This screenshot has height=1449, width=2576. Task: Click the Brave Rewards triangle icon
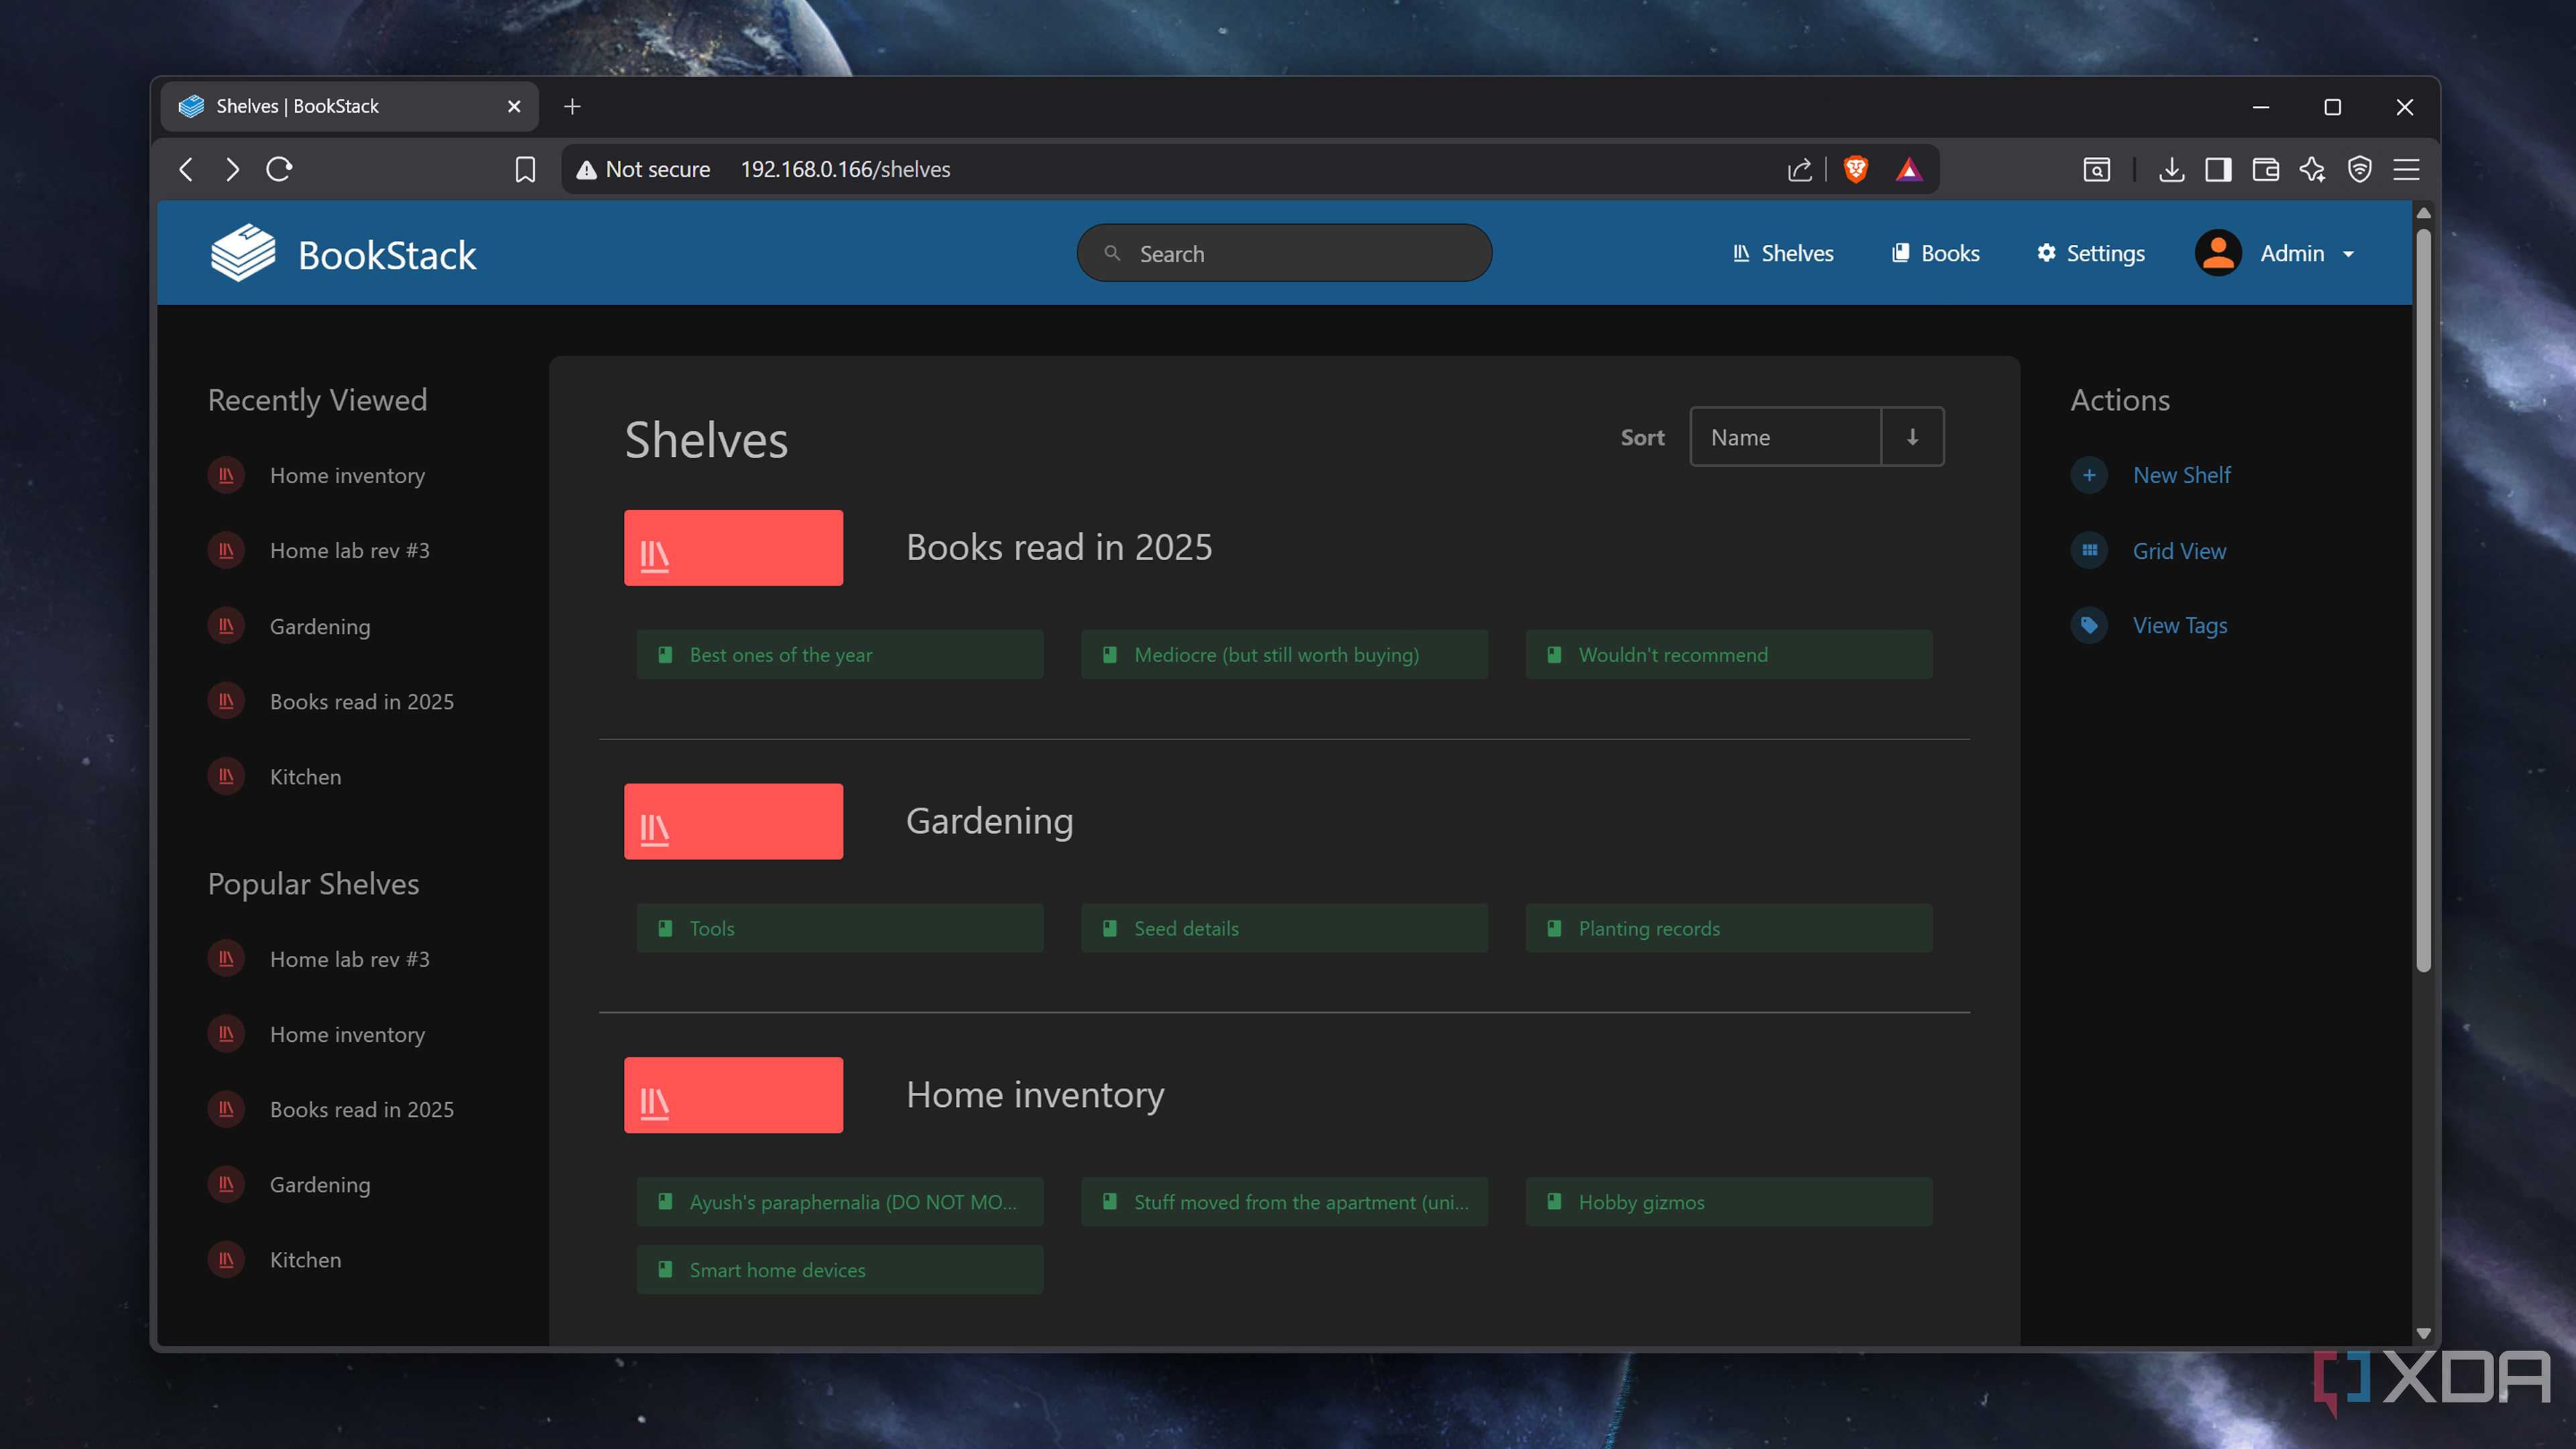pyautogui.click(x=1909, y=169)
